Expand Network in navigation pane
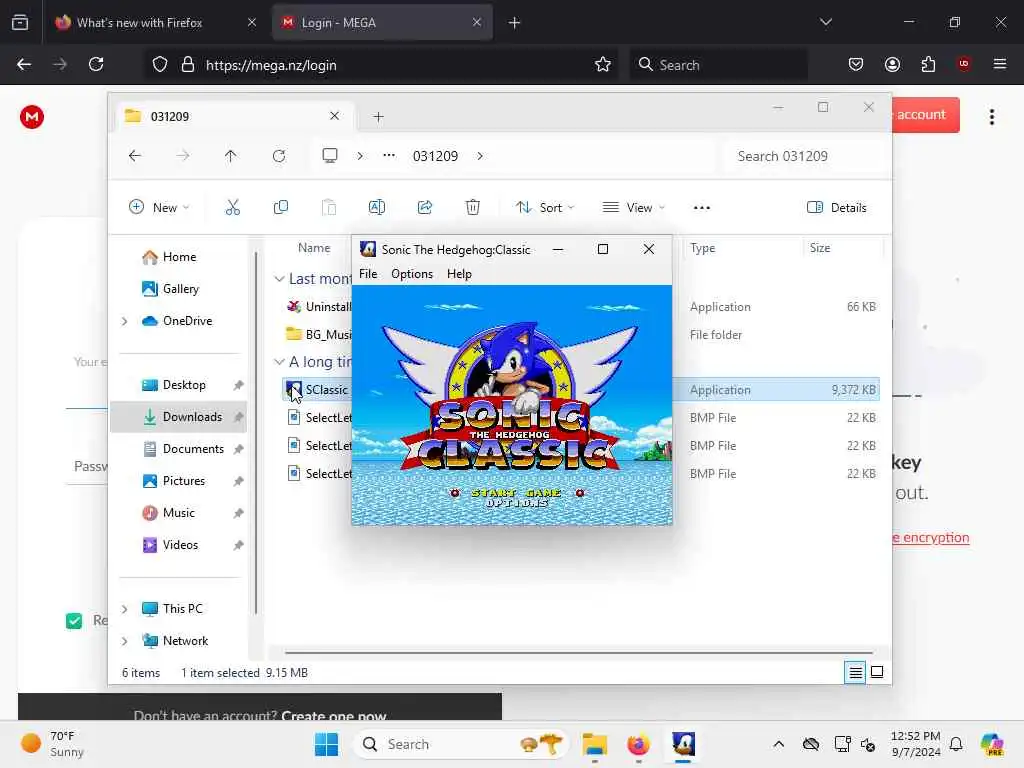The image size is (1024, 768). coord(124,641)
